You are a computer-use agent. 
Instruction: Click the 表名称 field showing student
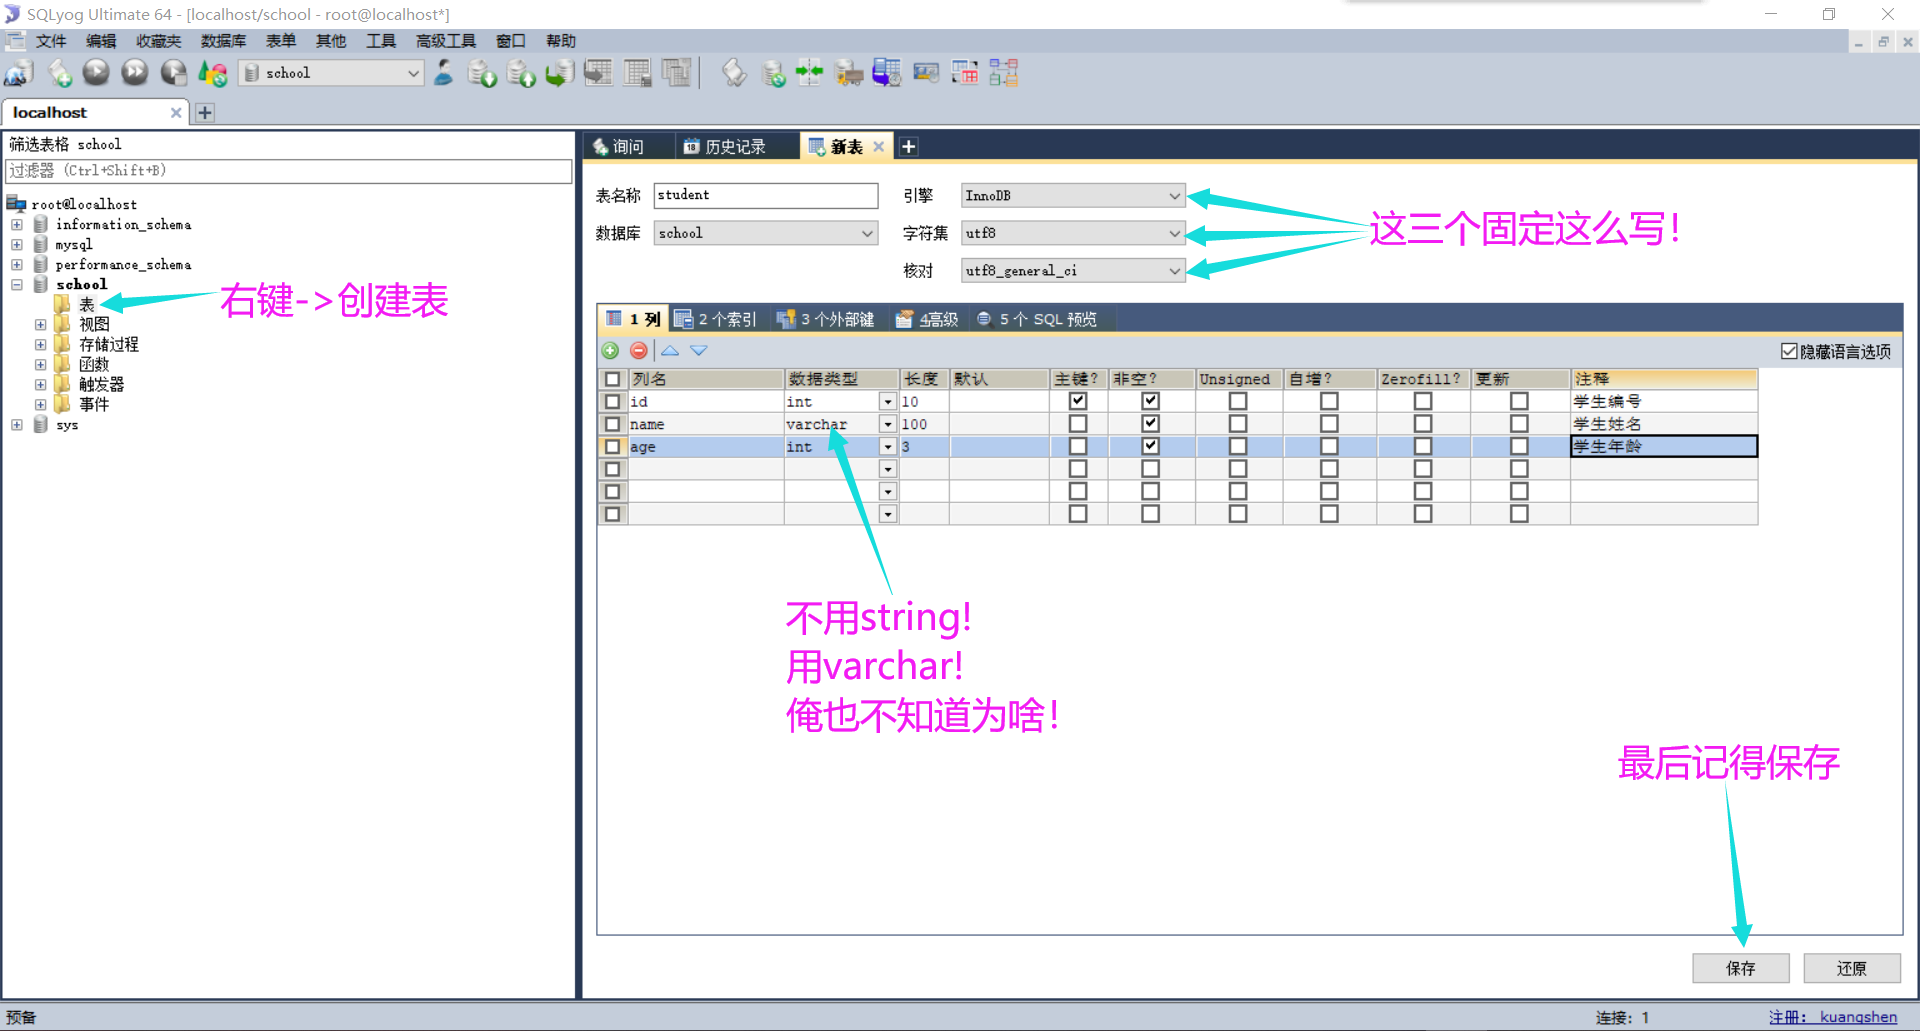pos(765,195)
